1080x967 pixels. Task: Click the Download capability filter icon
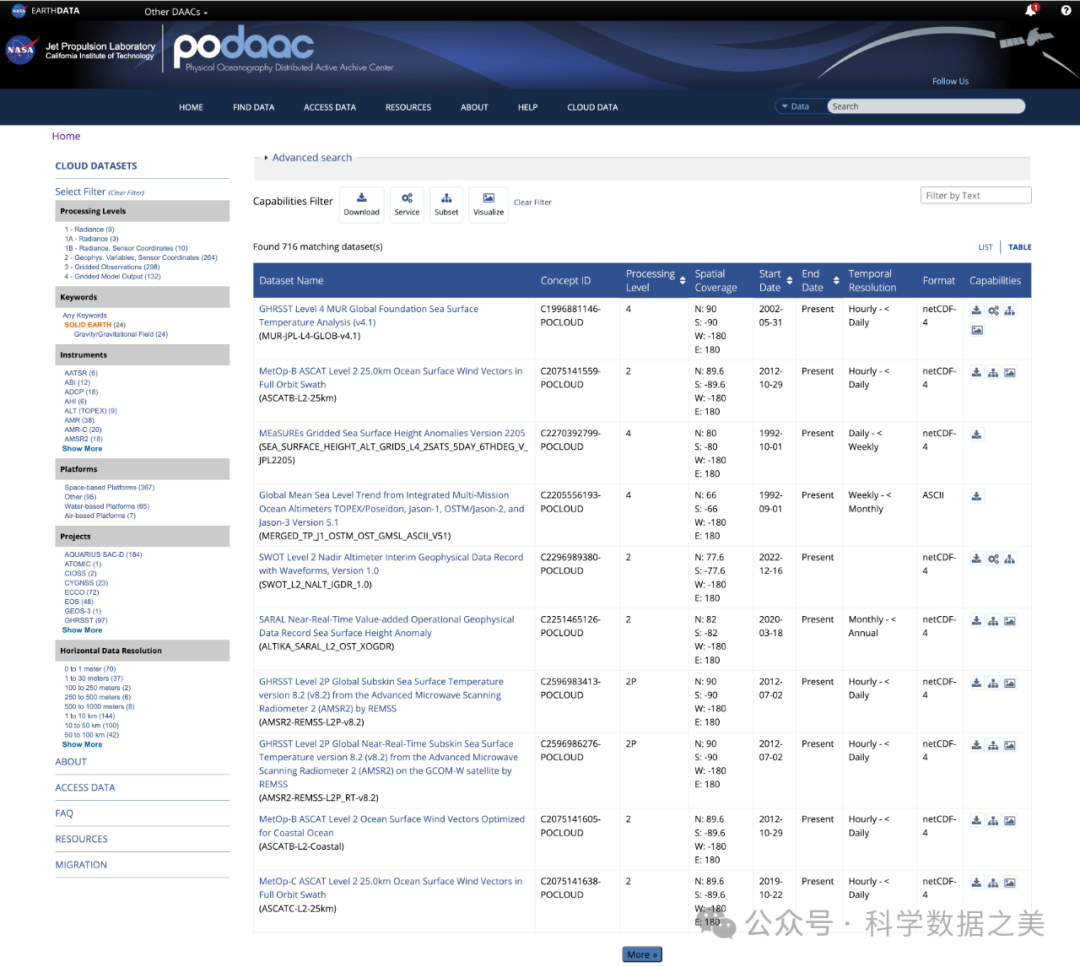click(x=361, y=203)
